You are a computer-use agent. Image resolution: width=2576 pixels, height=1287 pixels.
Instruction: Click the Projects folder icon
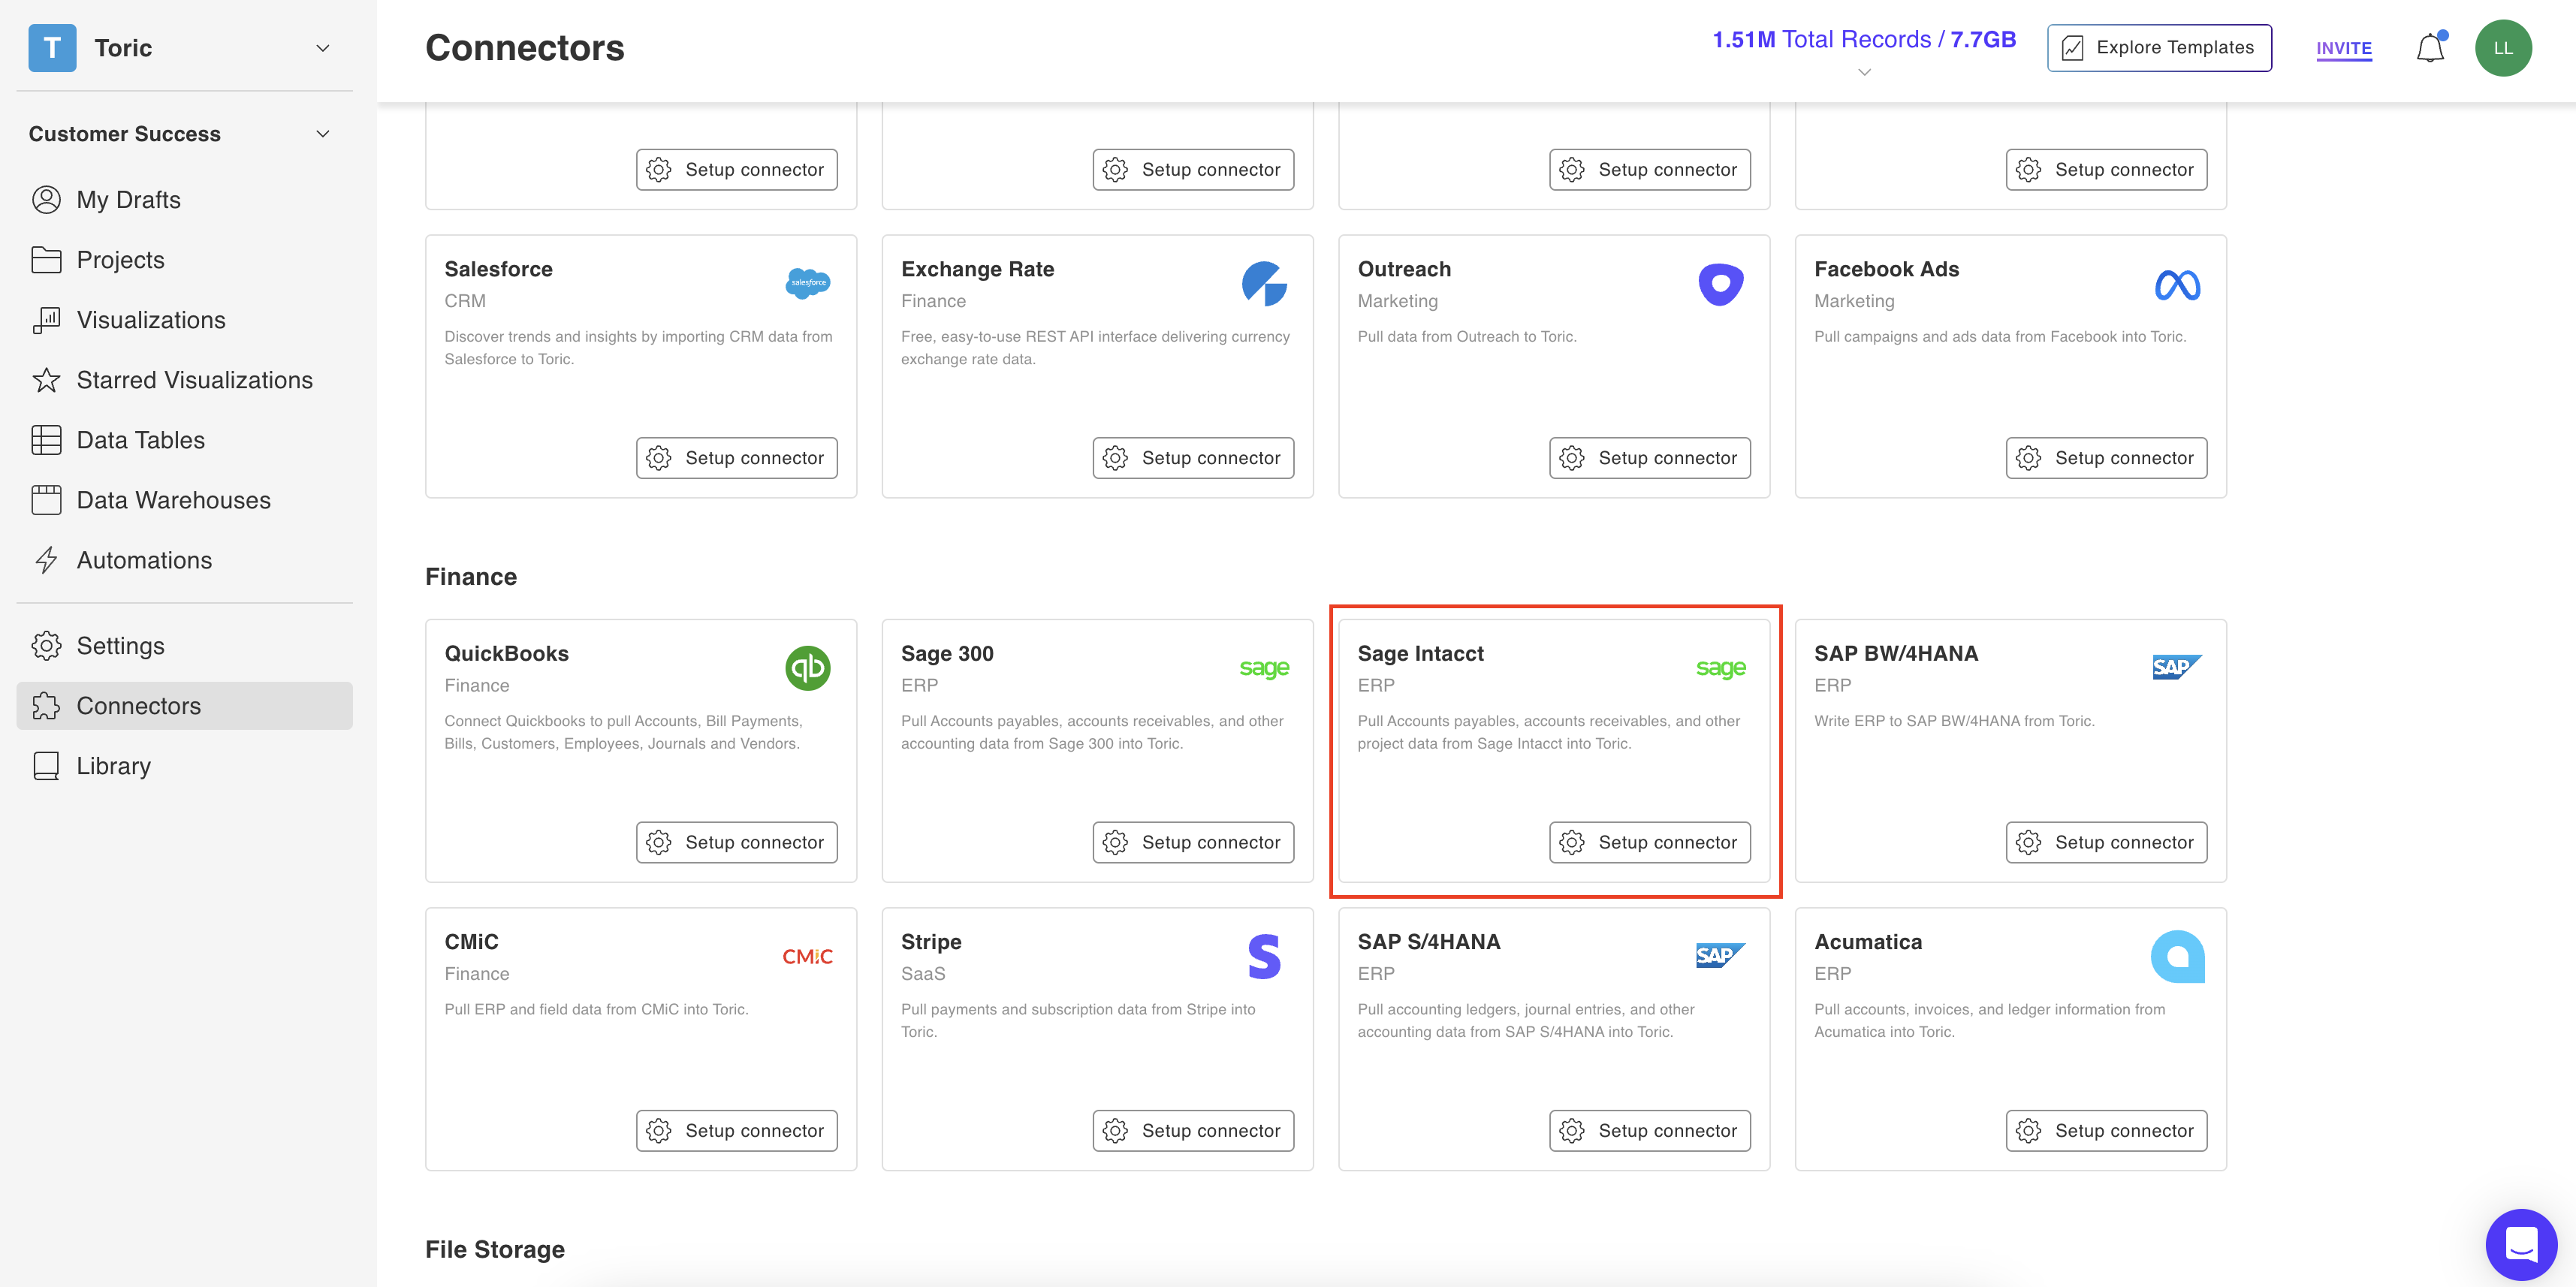46,260
